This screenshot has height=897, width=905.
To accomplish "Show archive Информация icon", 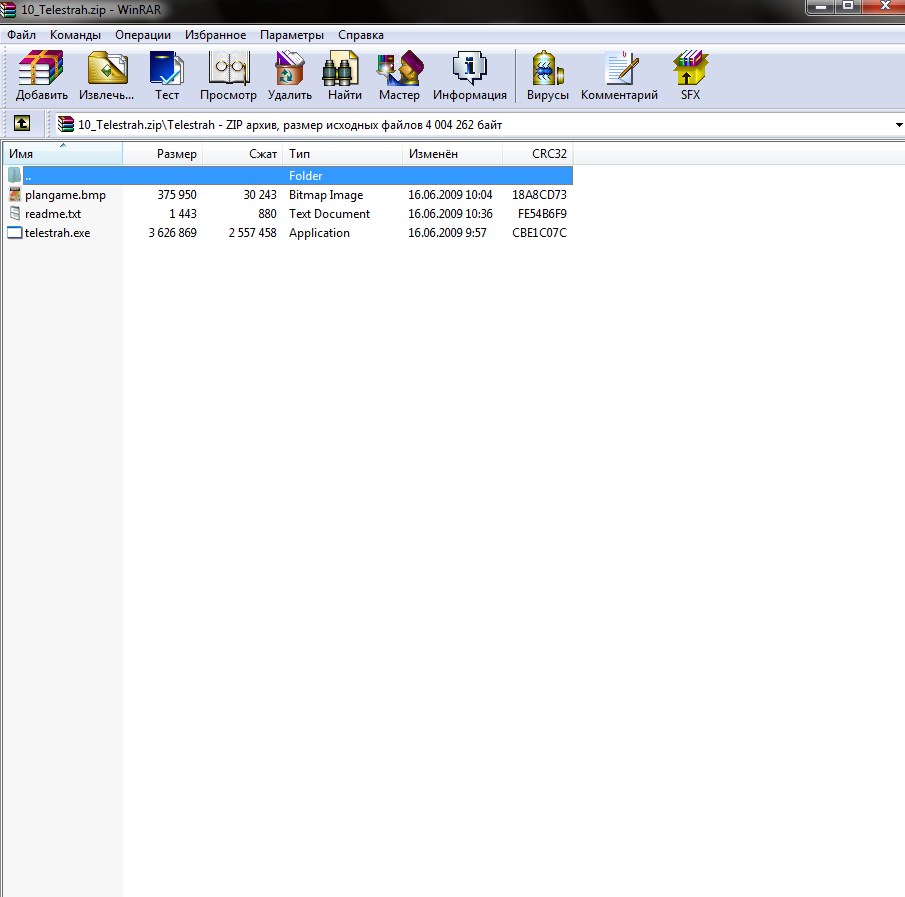I will [470, 68].
